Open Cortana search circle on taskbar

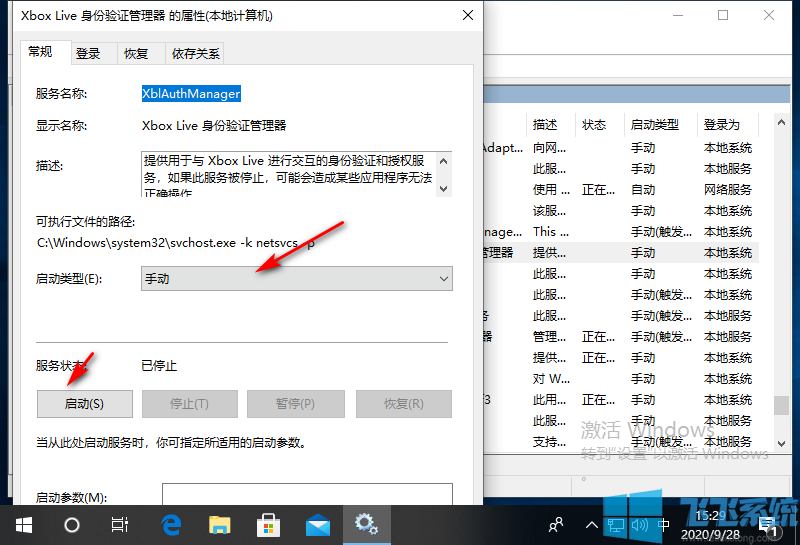click(72, 525)
